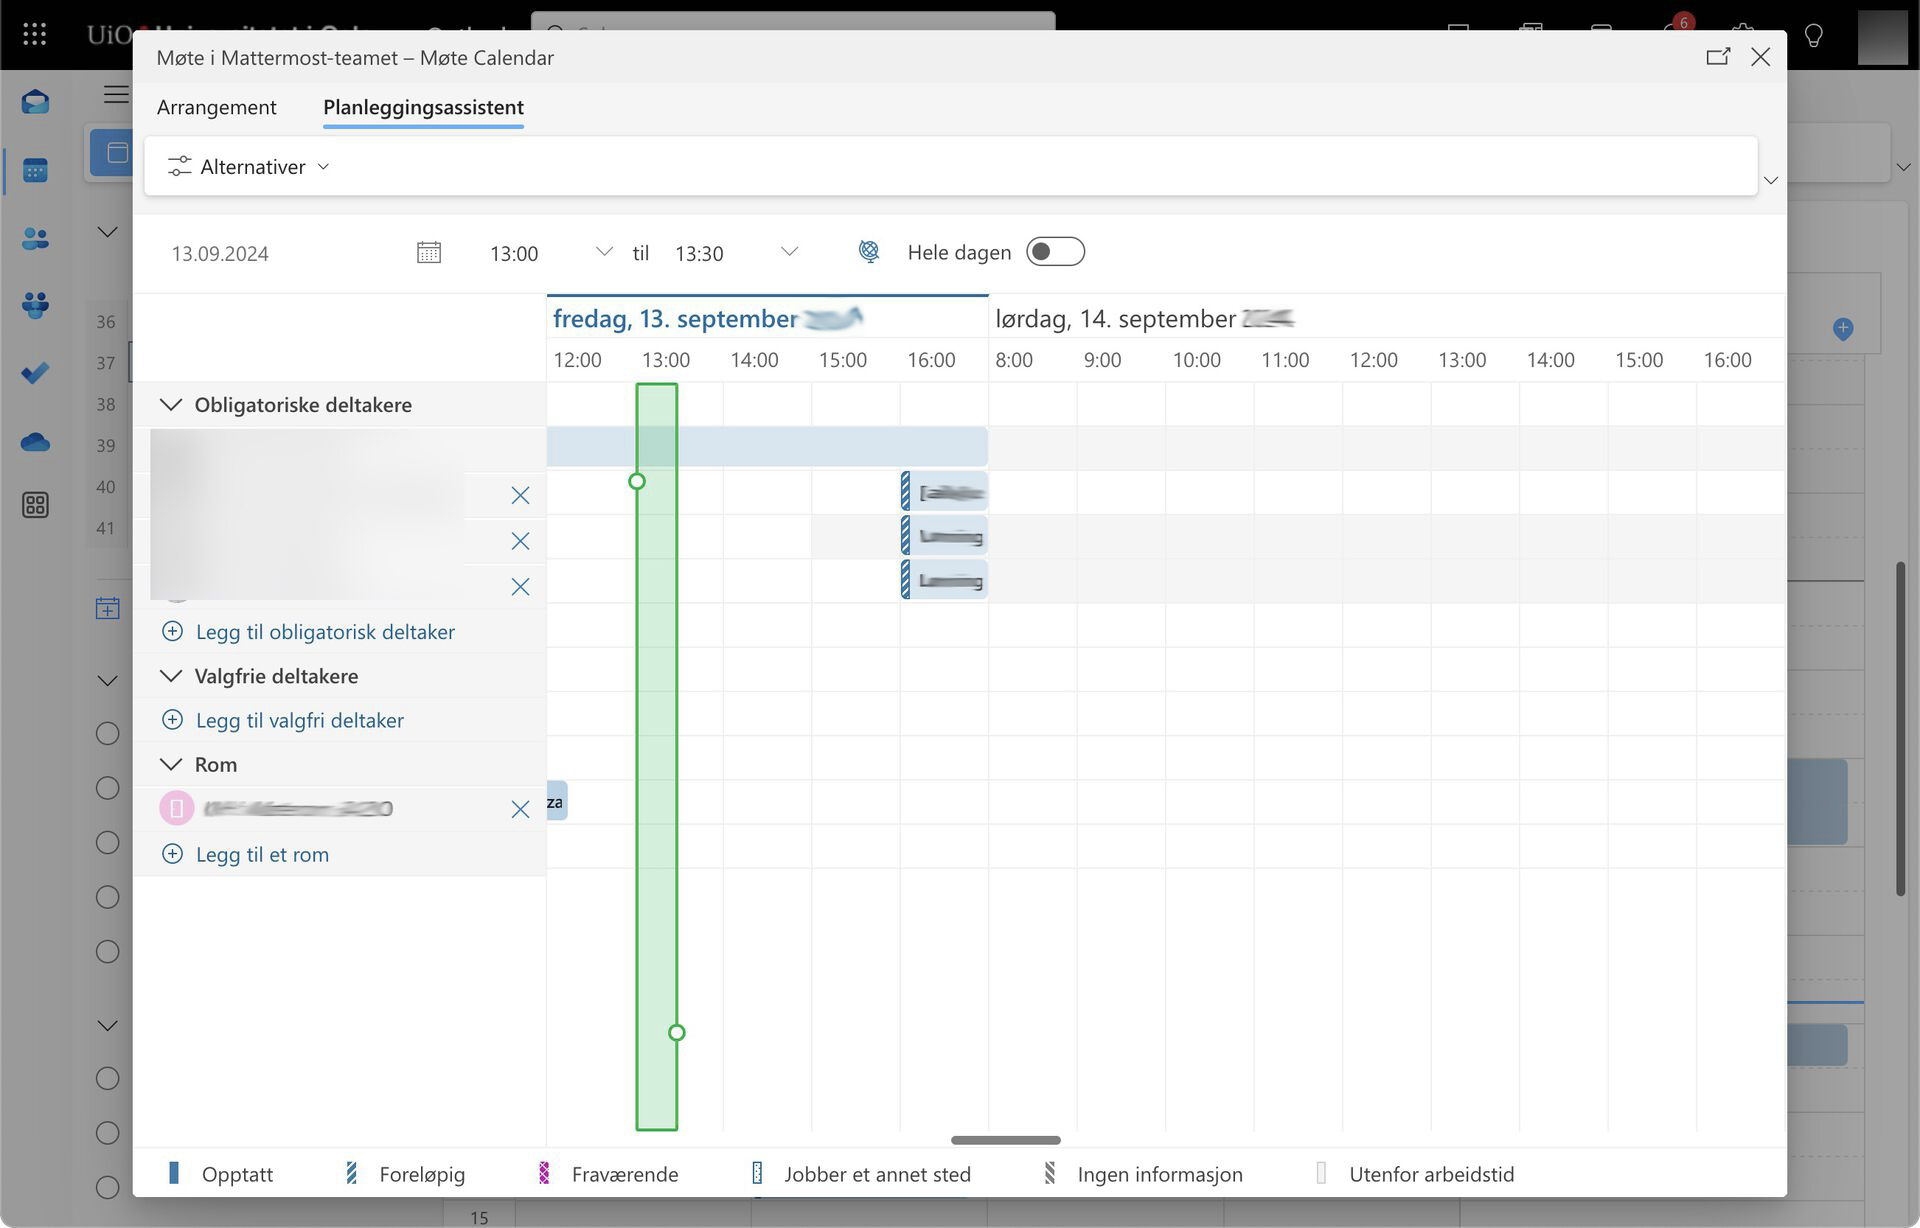
Task: Open Mail in the left sidebar
Action: pos(35,102)
